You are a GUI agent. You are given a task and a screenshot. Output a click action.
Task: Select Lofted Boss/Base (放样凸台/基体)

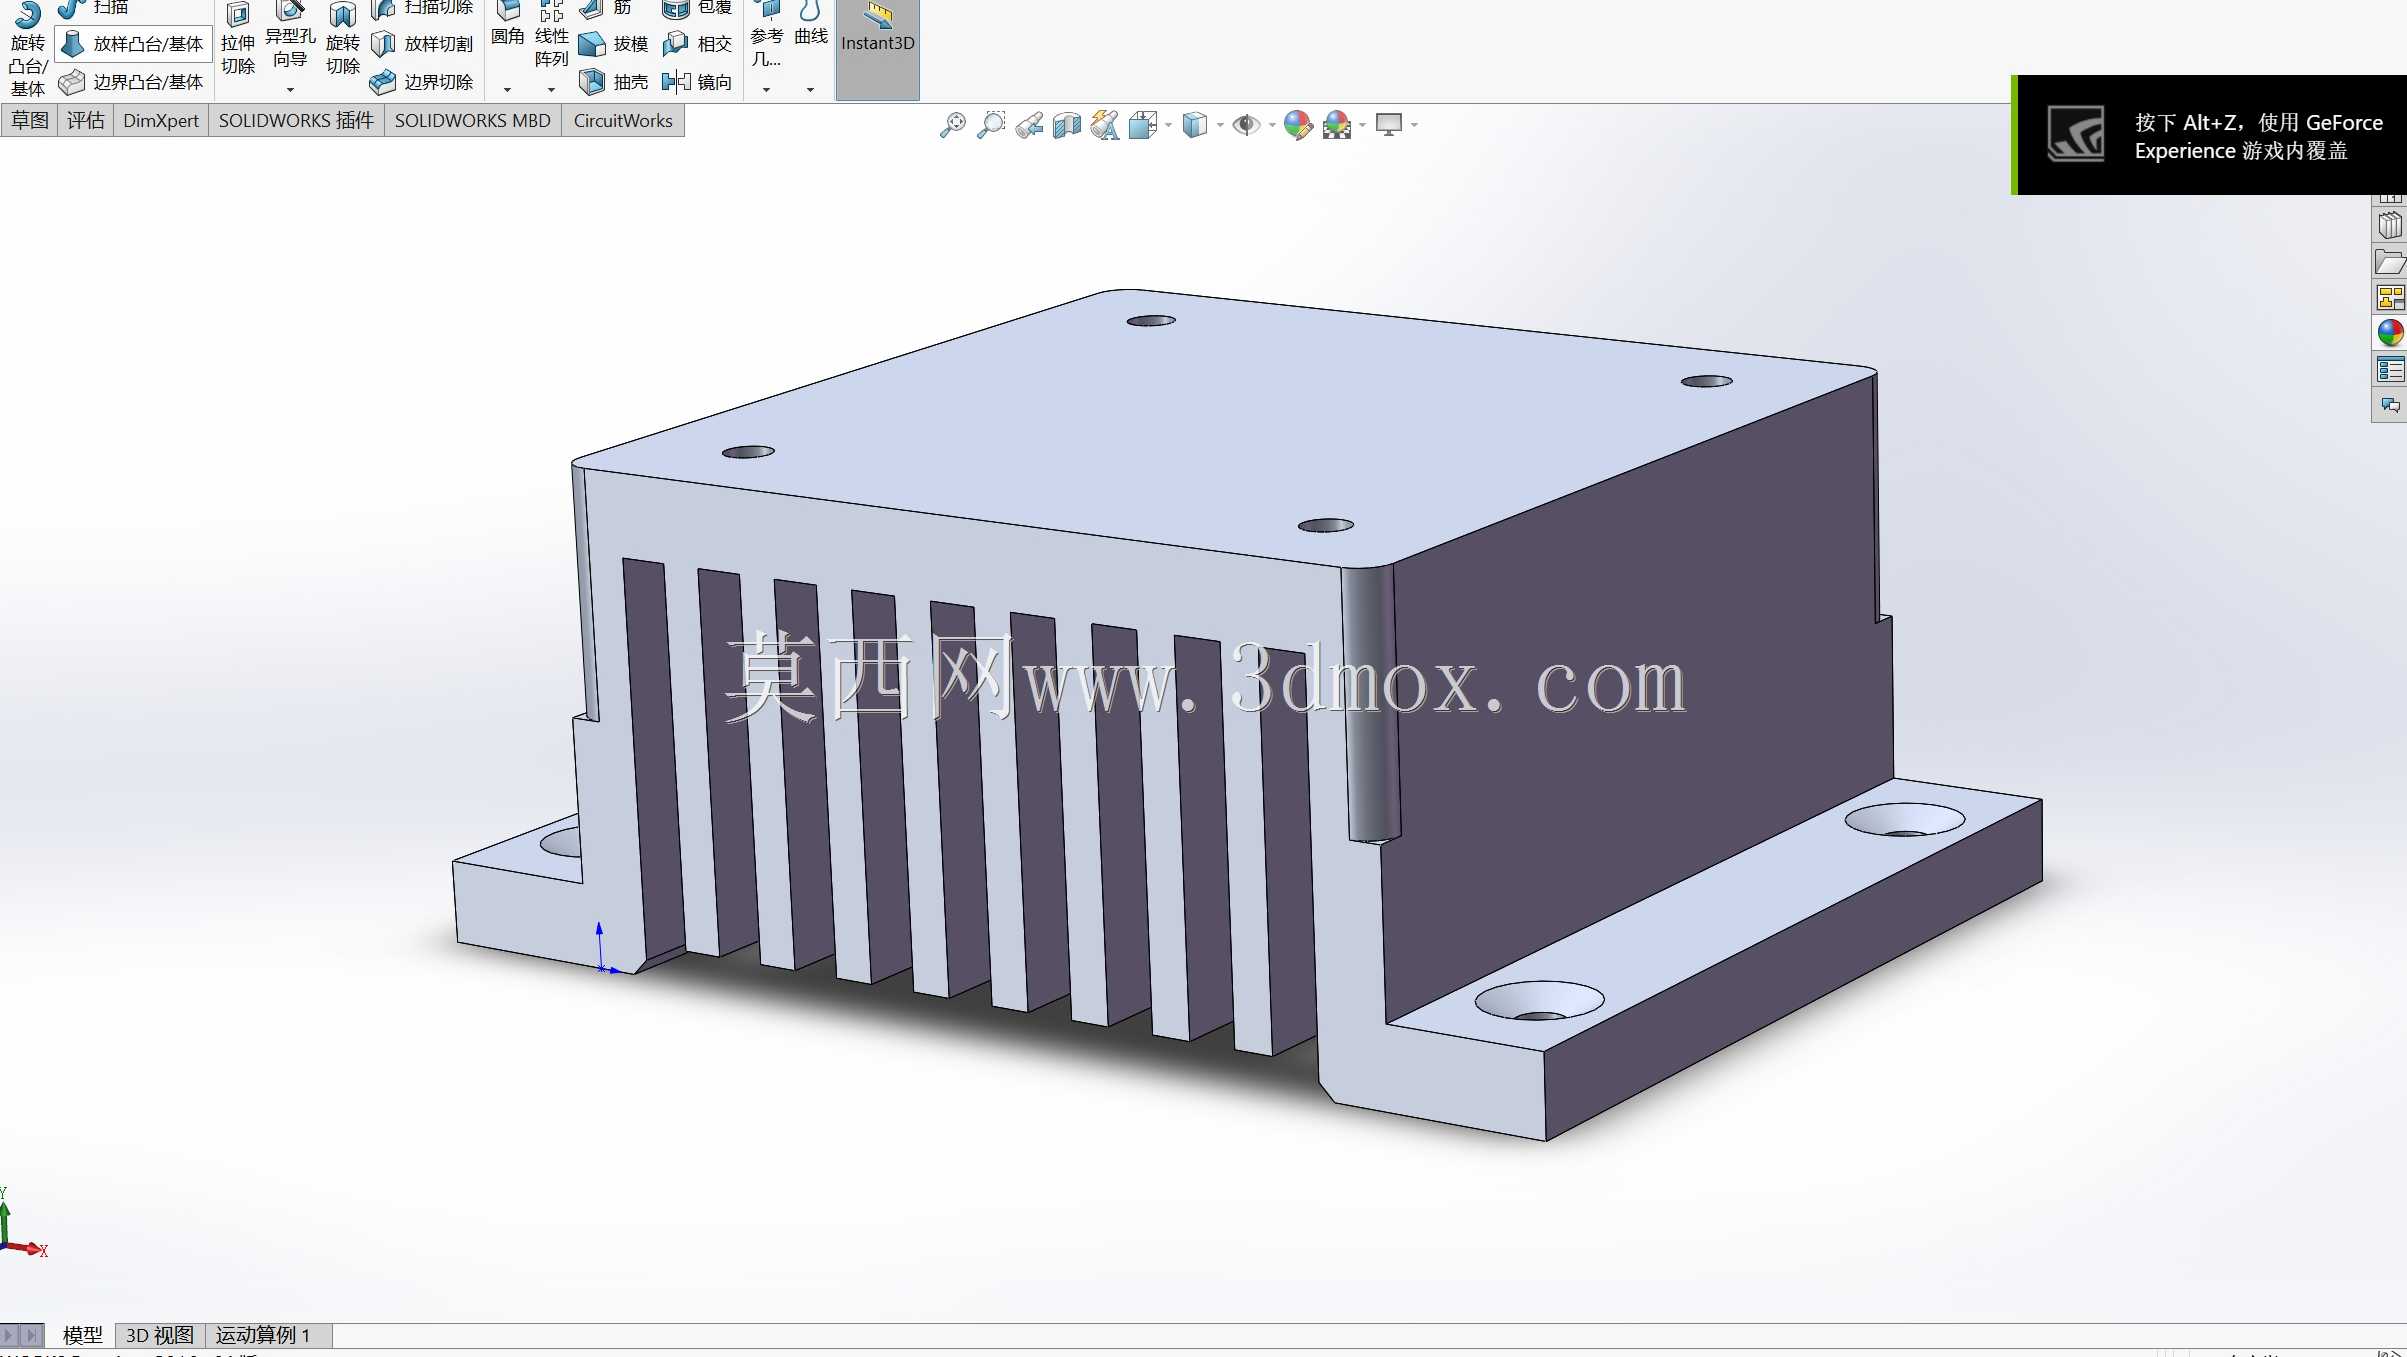tap(133, 44)
